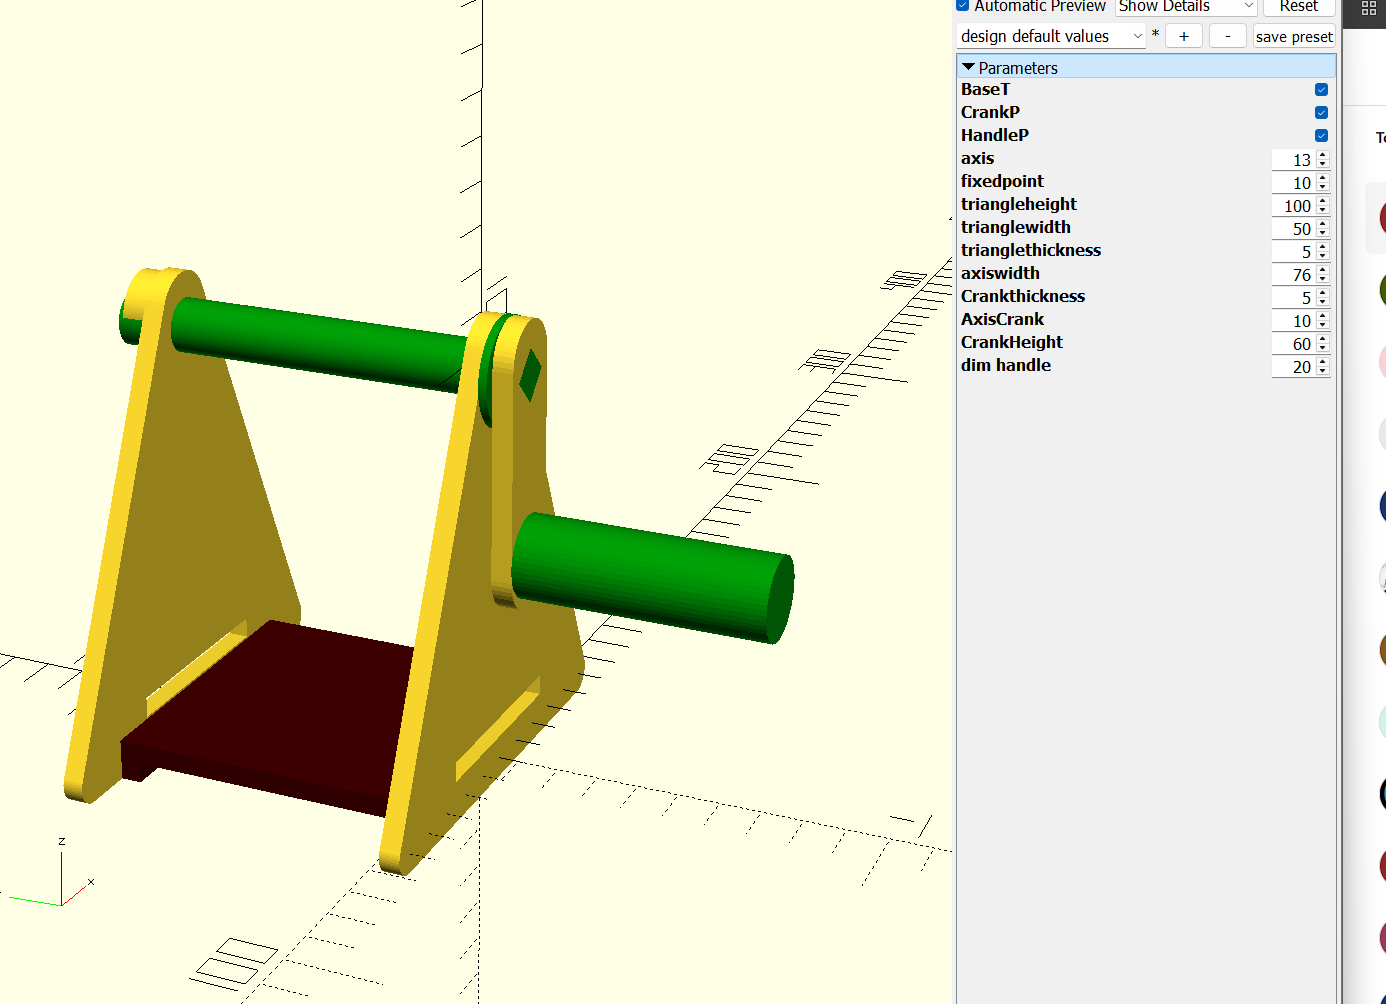Viewport: 1386px width, 1004px height.
Task: Increase the triangleheight value with up arrow
Action: (x=1323, y=201)
